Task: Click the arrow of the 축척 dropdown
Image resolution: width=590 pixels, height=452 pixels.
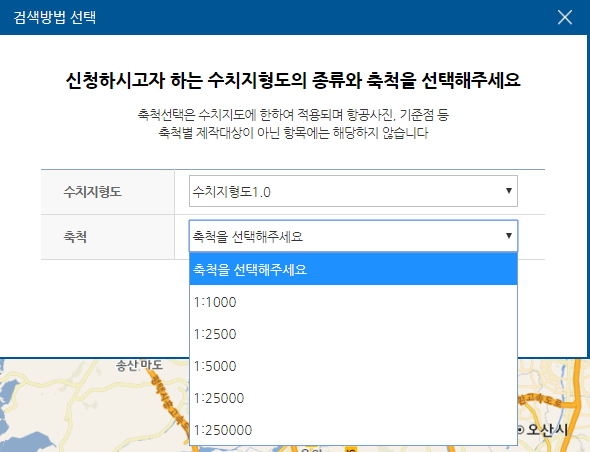Action: [508, 236]
